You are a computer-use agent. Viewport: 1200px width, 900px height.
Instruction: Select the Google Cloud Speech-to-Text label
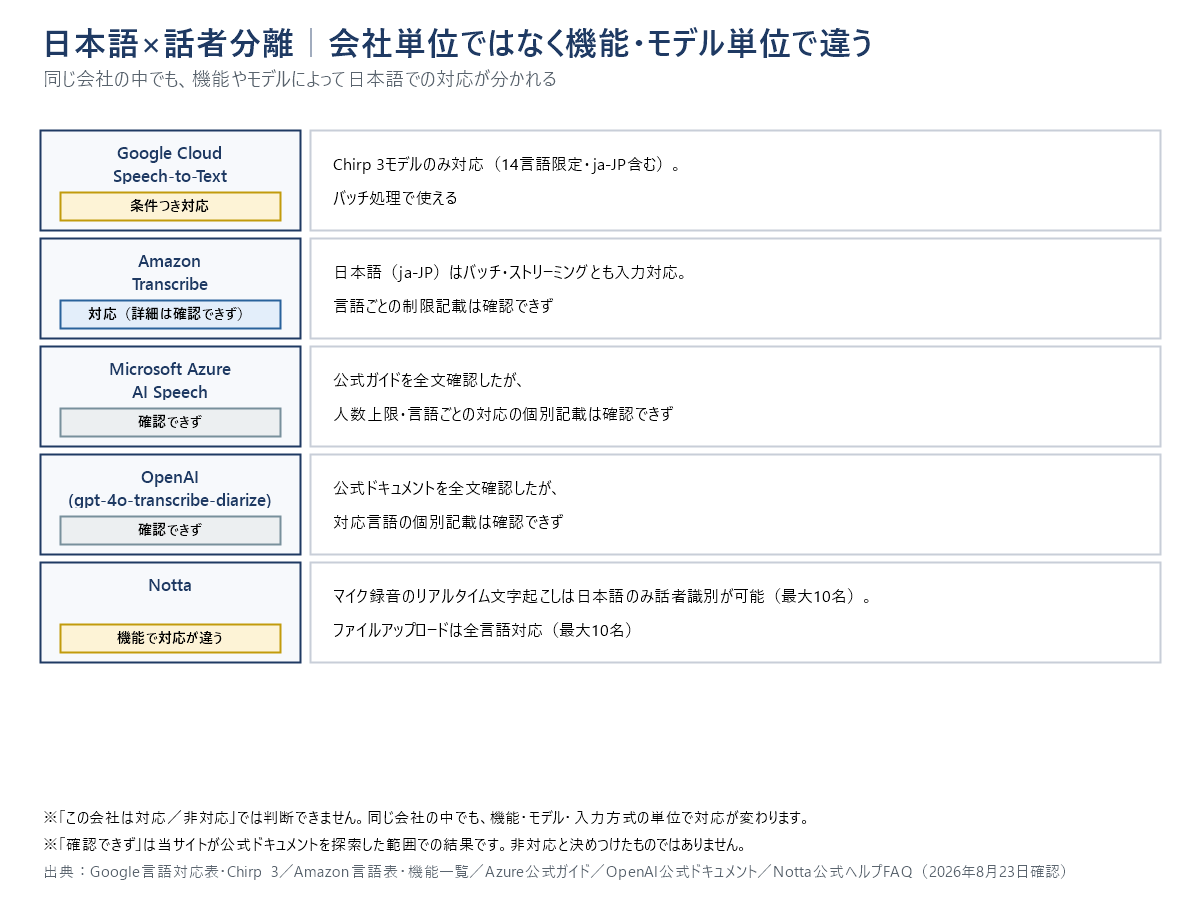[170, 165]
